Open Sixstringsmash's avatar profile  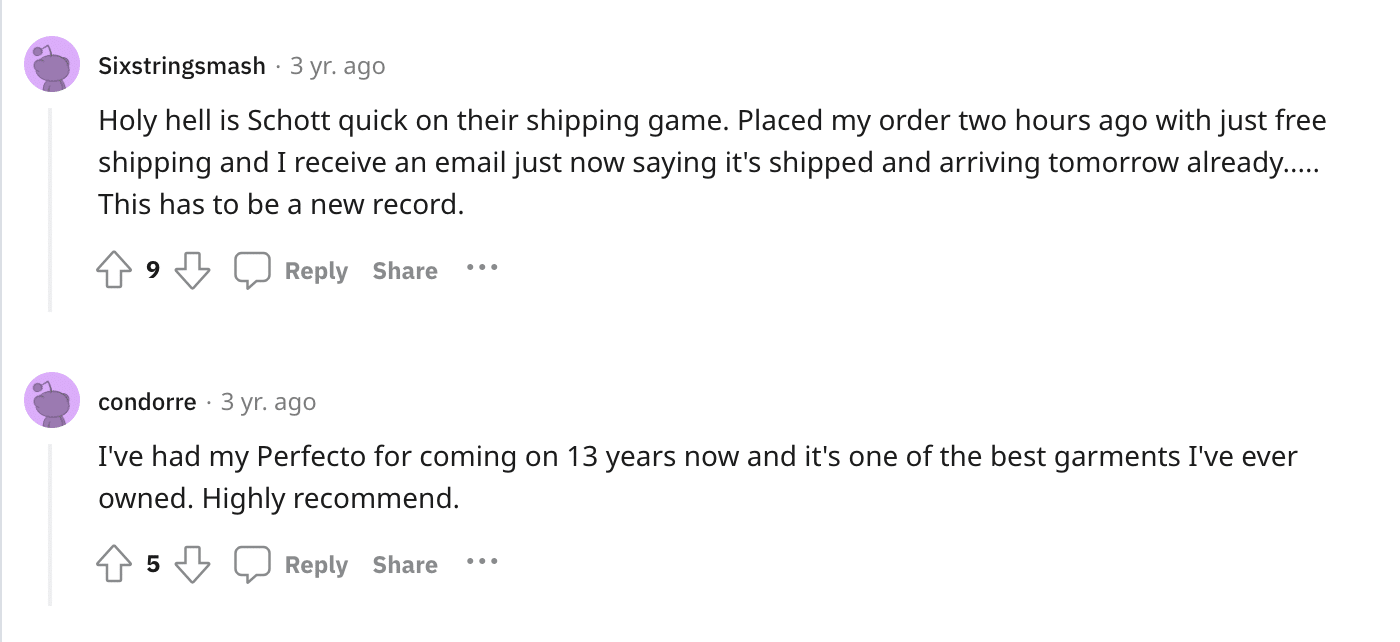[52, 65]
